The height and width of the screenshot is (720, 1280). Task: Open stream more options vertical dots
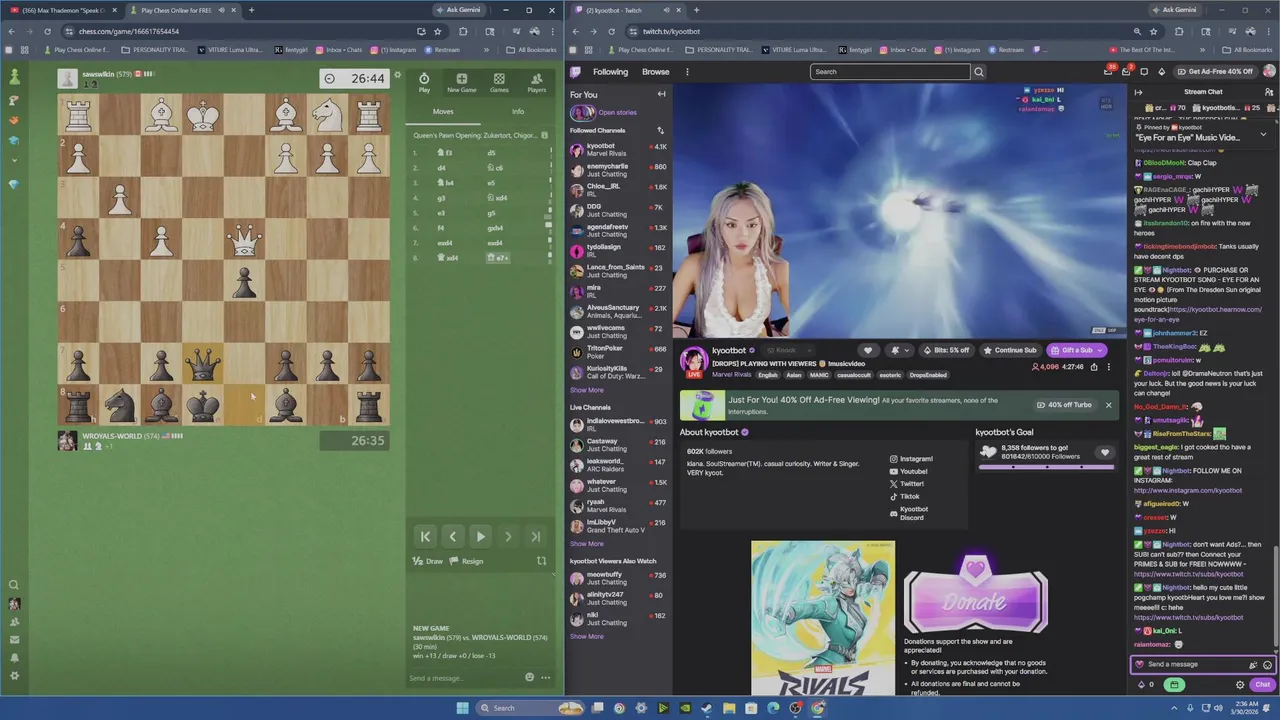click(x=1108, y=367)
